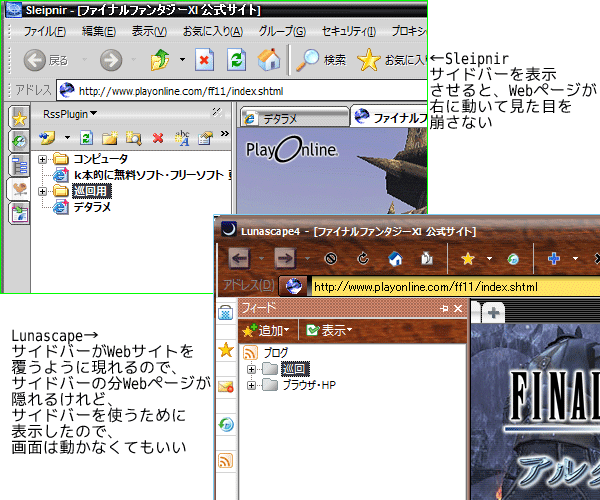
Task: Open the 追加 dropdown in Lunascape feed panel
Action: [x=266, y=330]
